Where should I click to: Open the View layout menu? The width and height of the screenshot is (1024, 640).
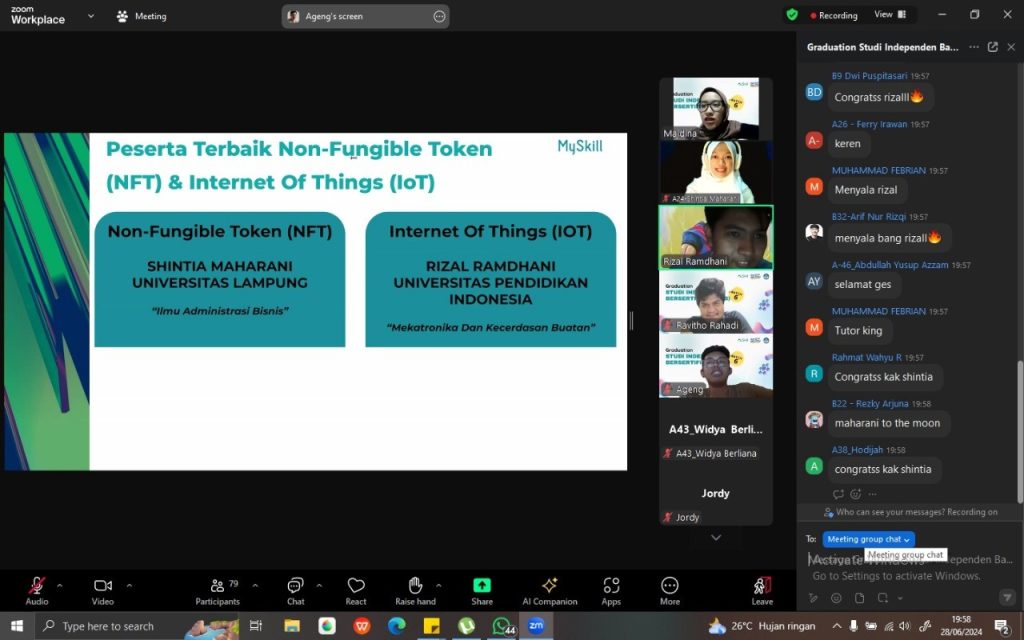(x=889, y=15)
